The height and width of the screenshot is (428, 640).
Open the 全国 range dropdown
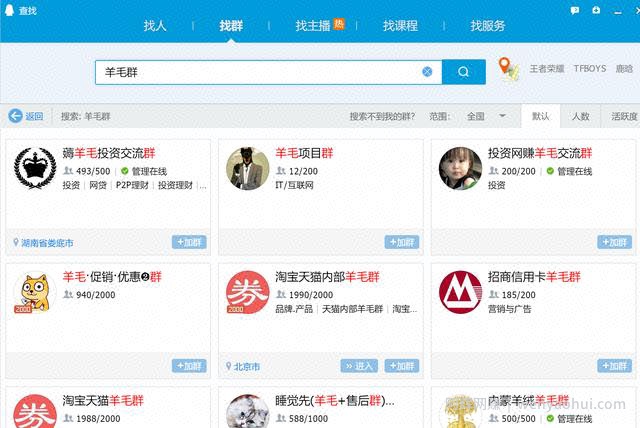coord(486,116)
